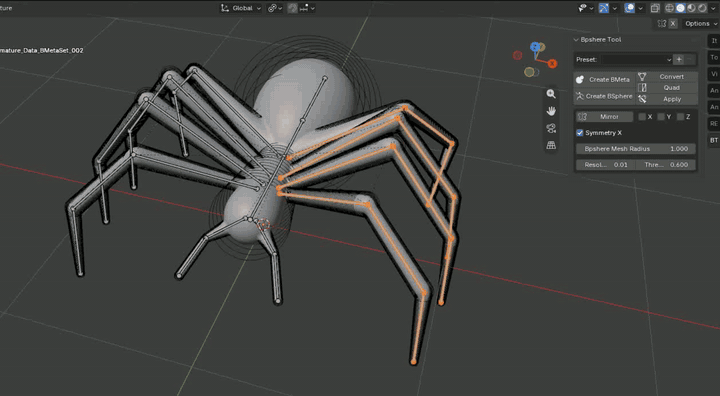Open the Preset dropdown list
The width and height of the screenshot is (720, 396).
(636, 59)
